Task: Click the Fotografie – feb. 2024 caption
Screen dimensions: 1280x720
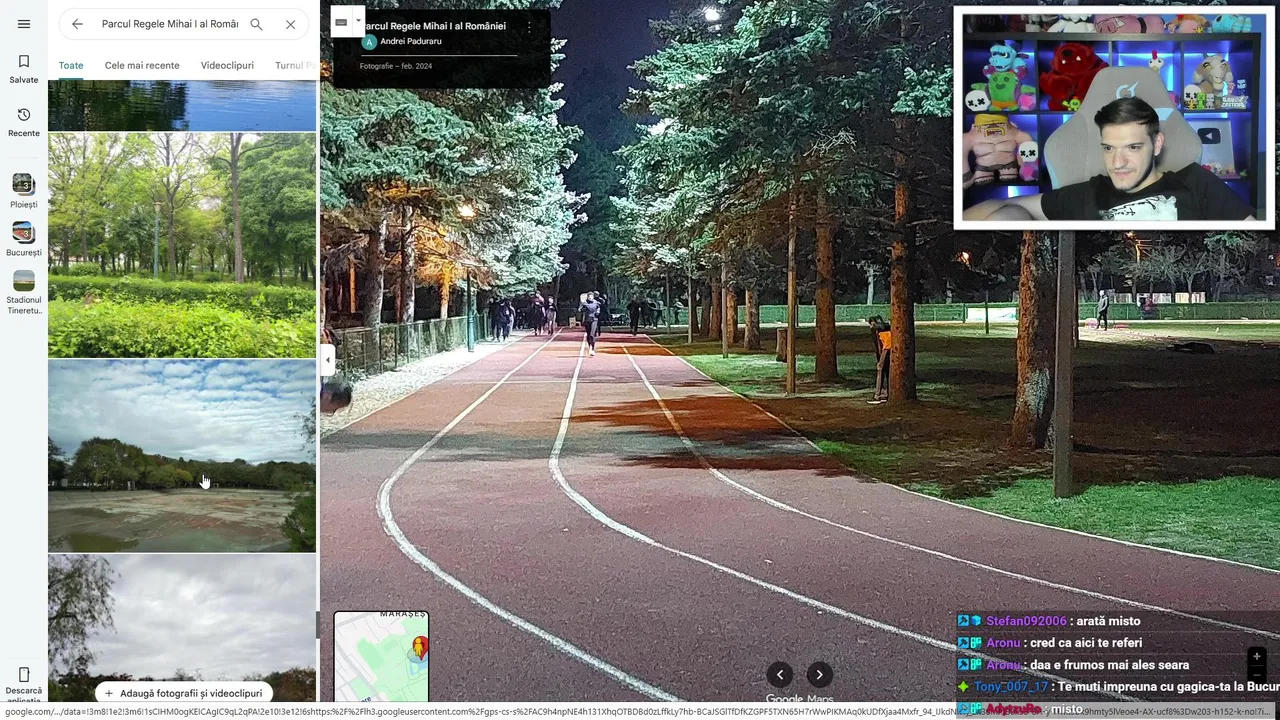Action: click(396, 66)
